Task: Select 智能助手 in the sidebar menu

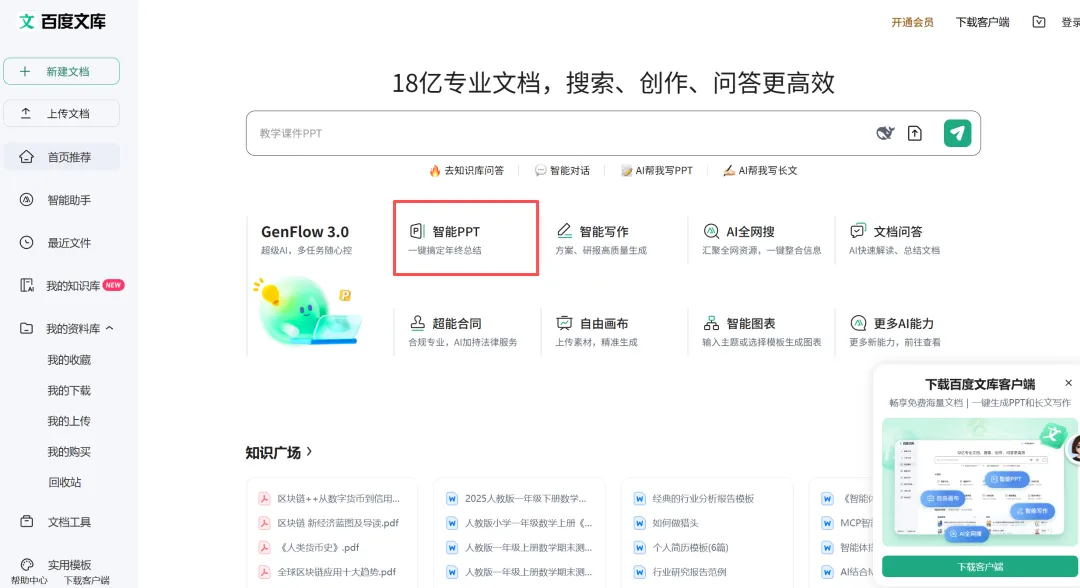Action: point(69,200)
